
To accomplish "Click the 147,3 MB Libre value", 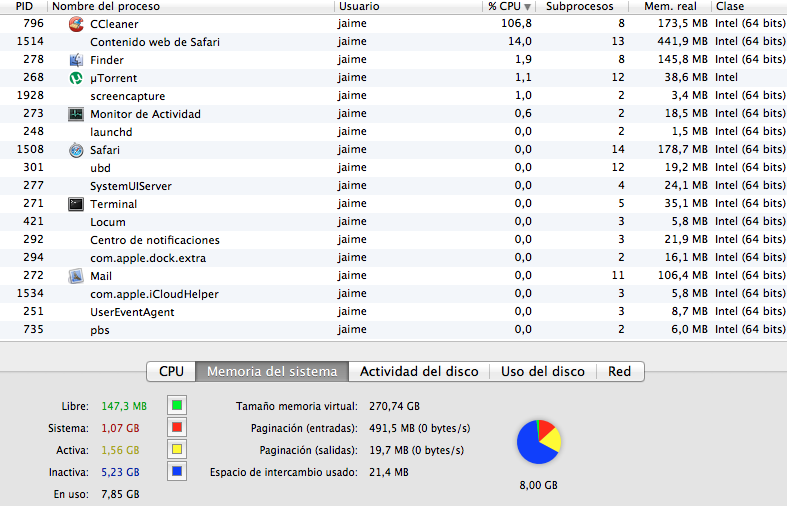I will click(x=124, y=406).
